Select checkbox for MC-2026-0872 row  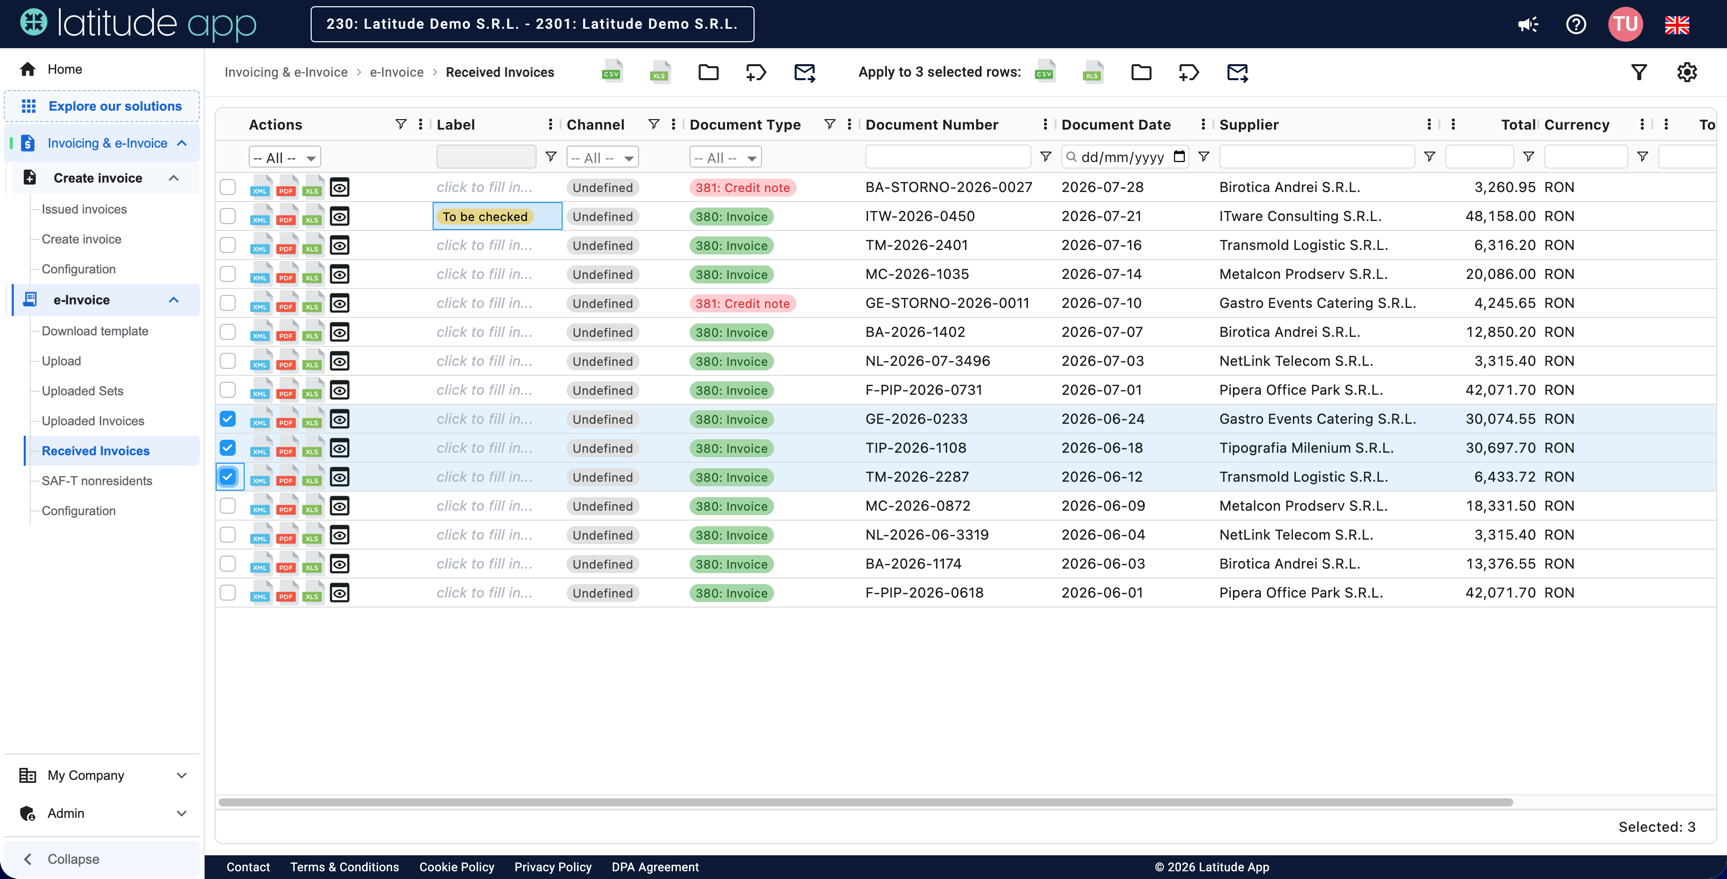[228, 506]
